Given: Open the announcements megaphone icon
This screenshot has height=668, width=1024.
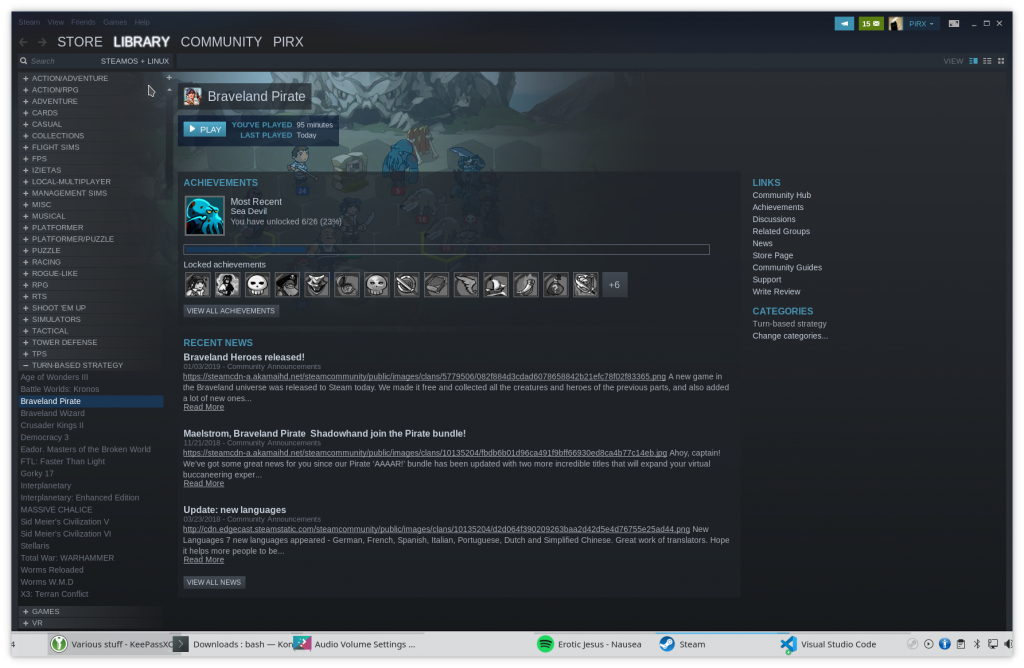Looking at the screenshot, I should [844, 24].
